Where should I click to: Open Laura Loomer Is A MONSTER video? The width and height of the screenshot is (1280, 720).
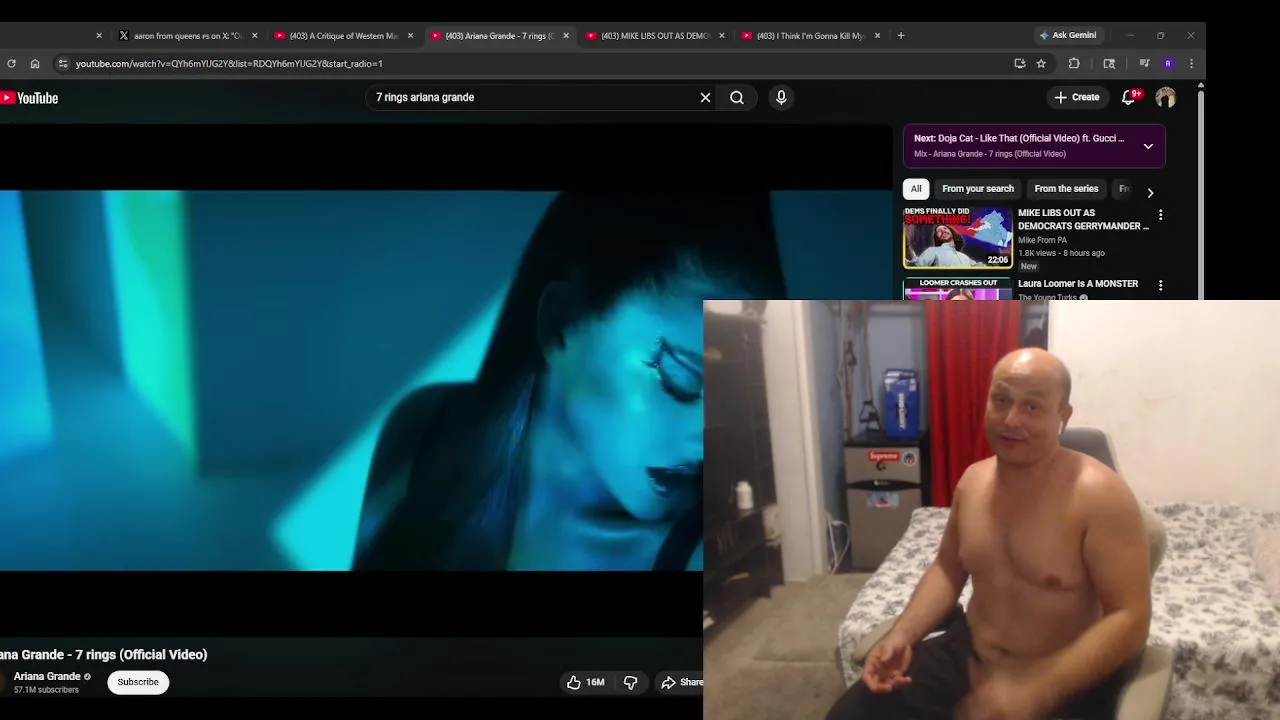pyautogui.click(x=1078, y=284)
